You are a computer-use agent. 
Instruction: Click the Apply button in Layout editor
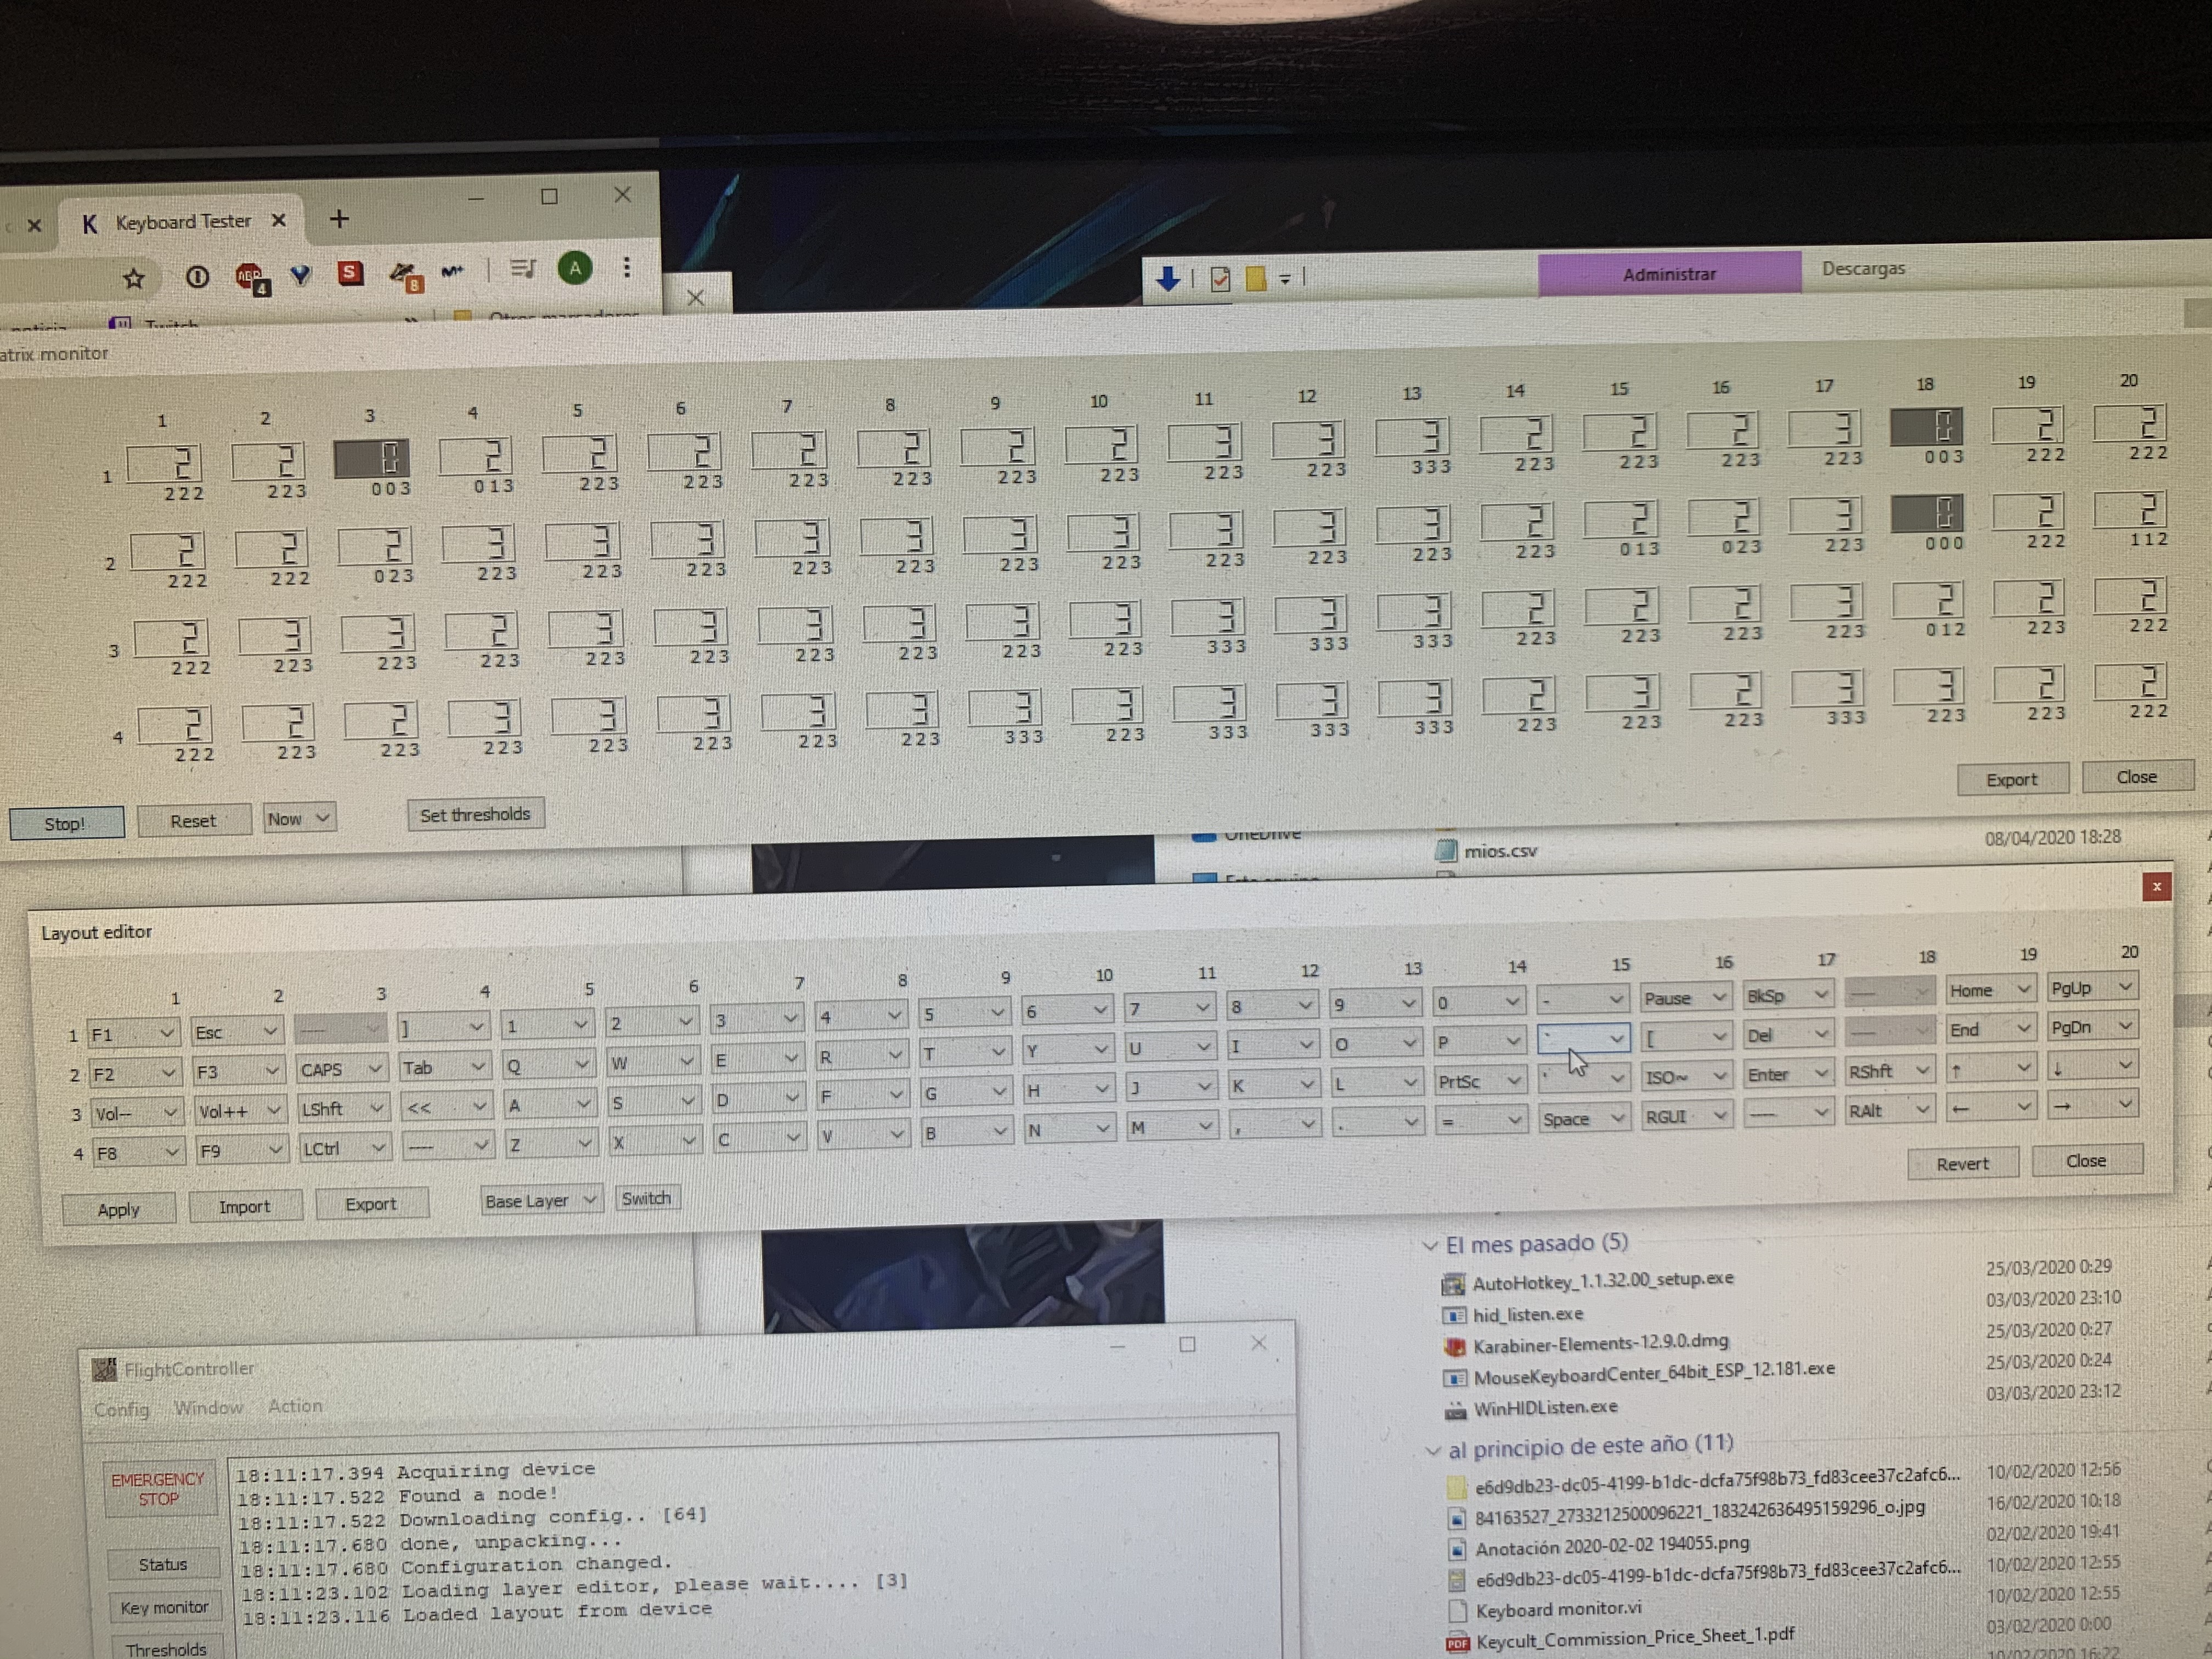coord(118,1209)
